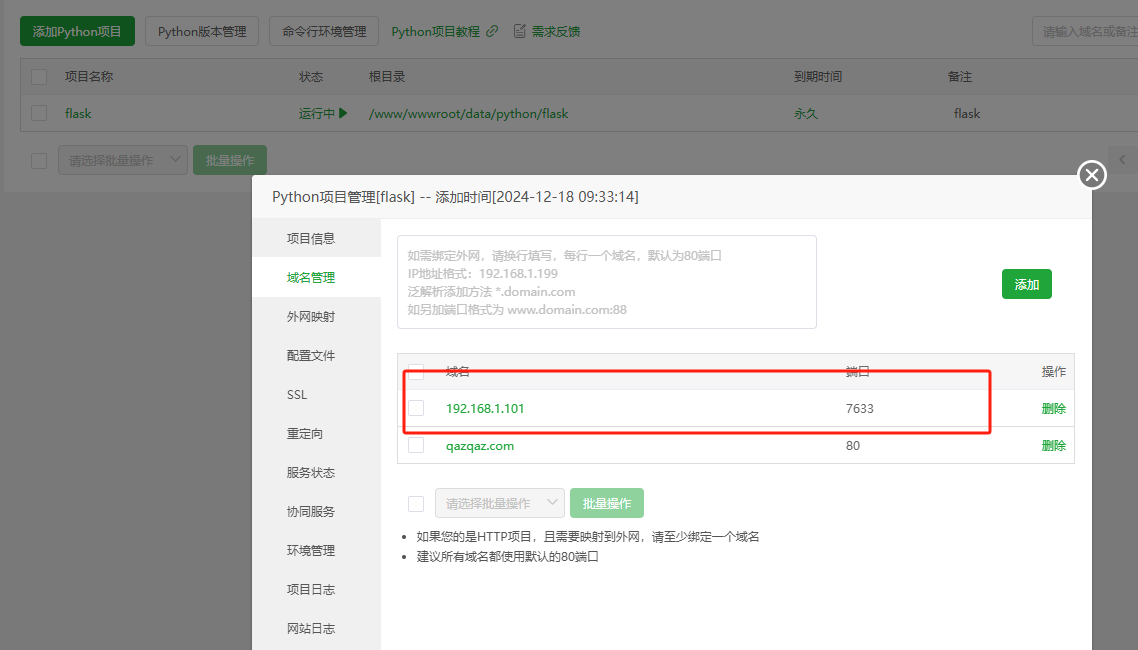View the 项目日志 tab
This screenshot has width=1138, height=650.
pyautogui.click(x=316, y=589)
